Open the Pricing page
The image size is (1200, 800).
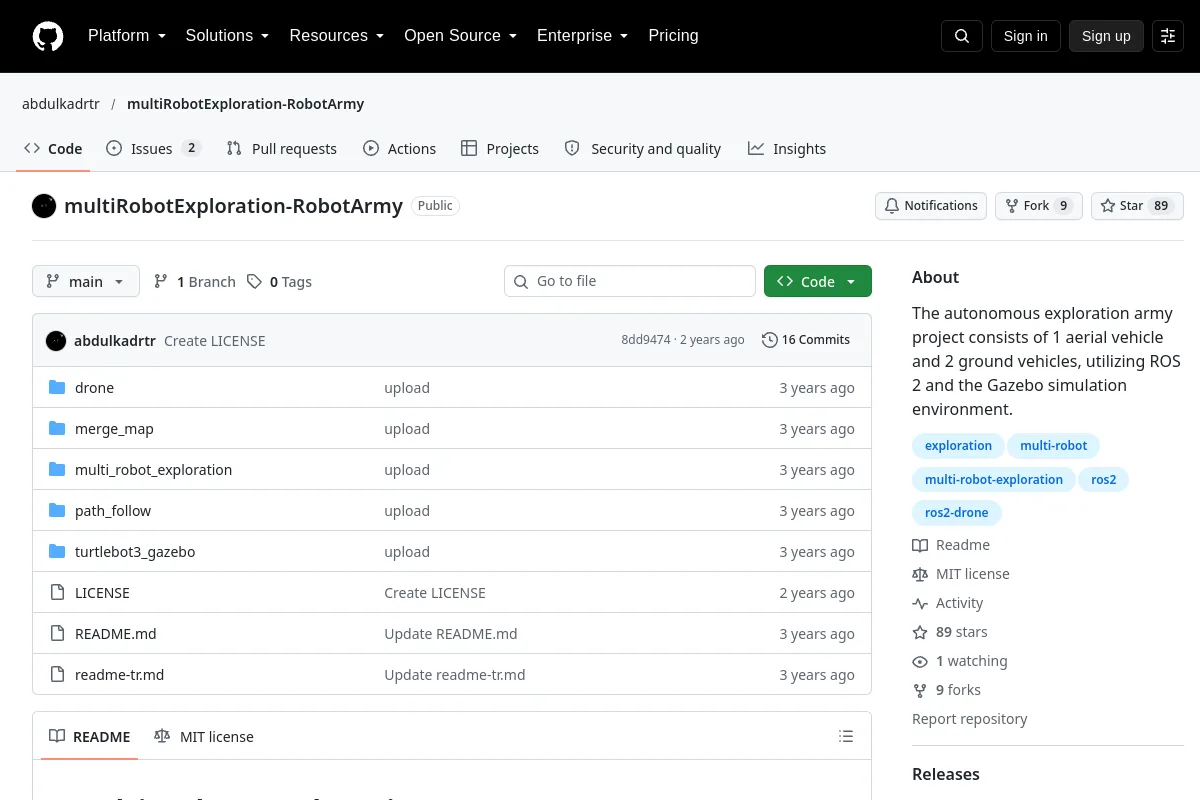click(x=673, y=36)
